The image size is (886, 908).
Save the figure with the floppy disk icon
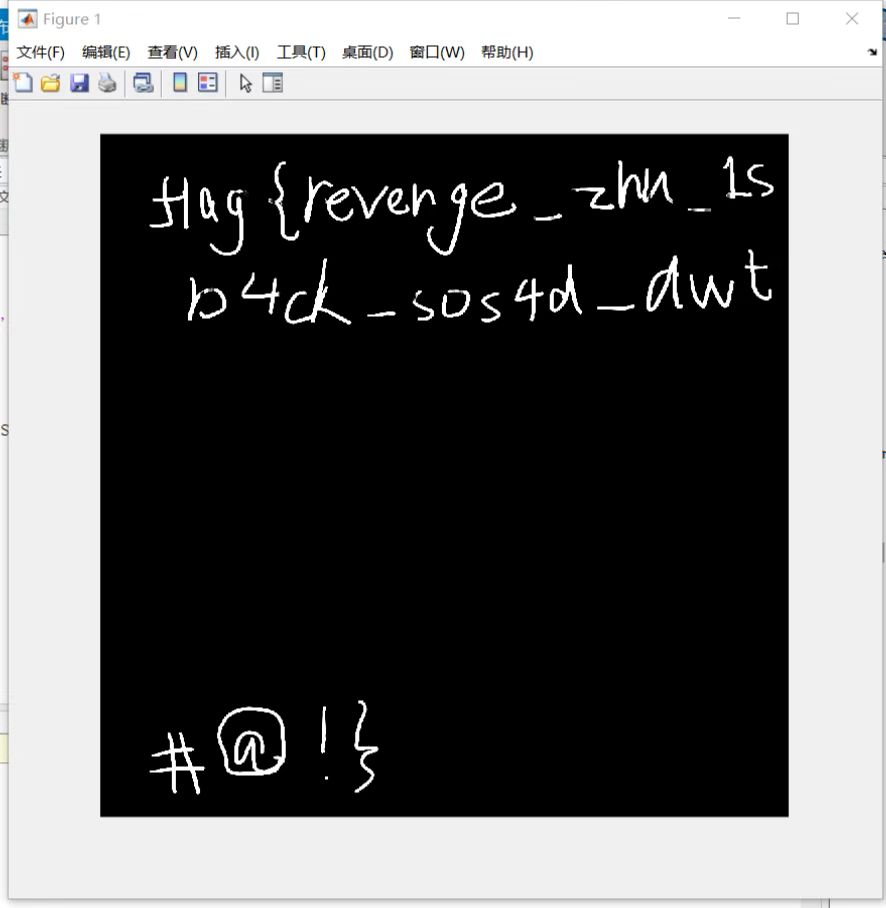tap(79, 83)
